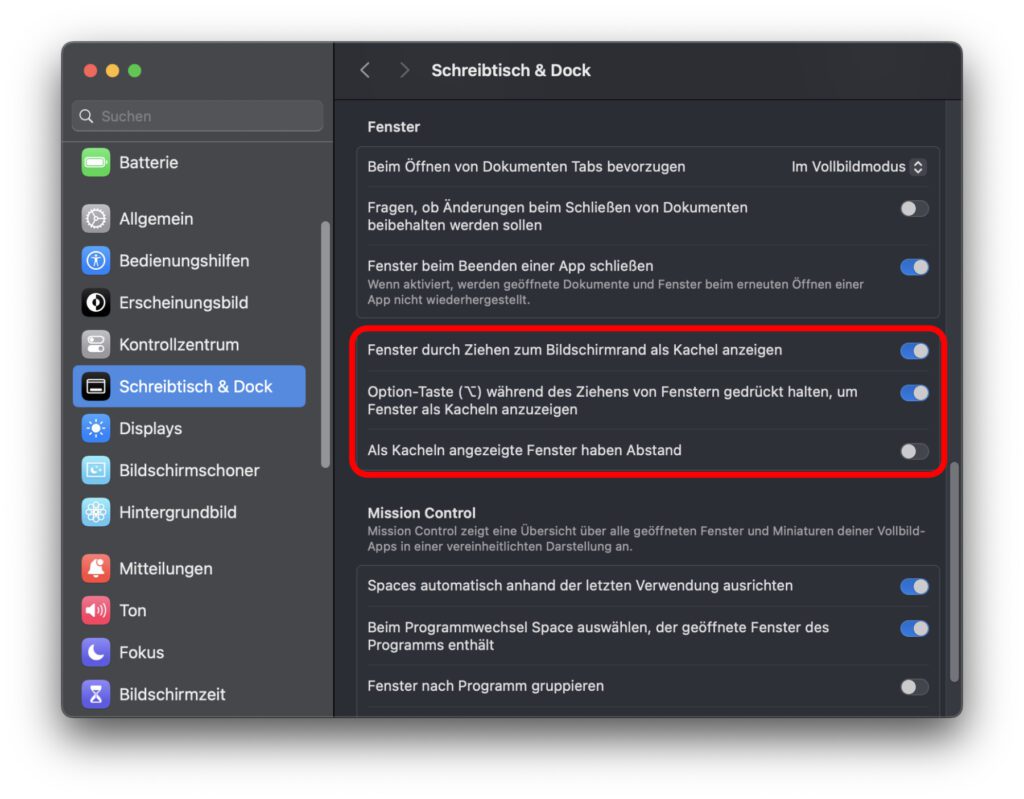Open the Fokus settings pane
Image resolution: width=1024 pixels, height=799 pixels.
(x=96, y=652)
